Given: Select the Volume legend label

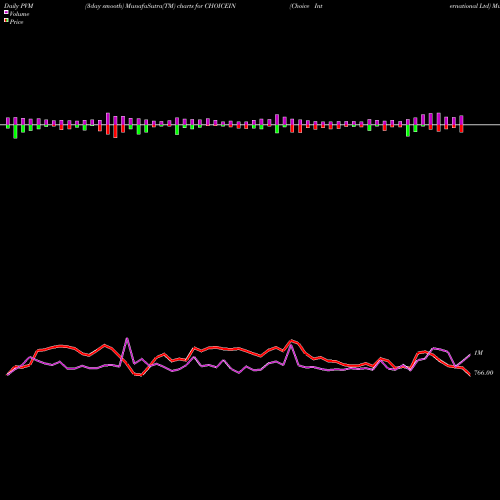Looking at the screenshot, I should [19, 14].
